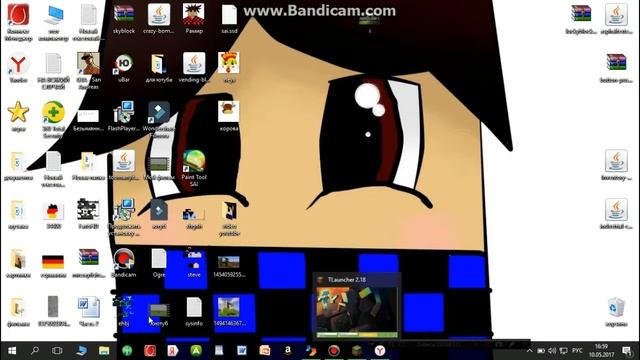
Task: Open the volume control in system tray
Action: tap(552, 351)
